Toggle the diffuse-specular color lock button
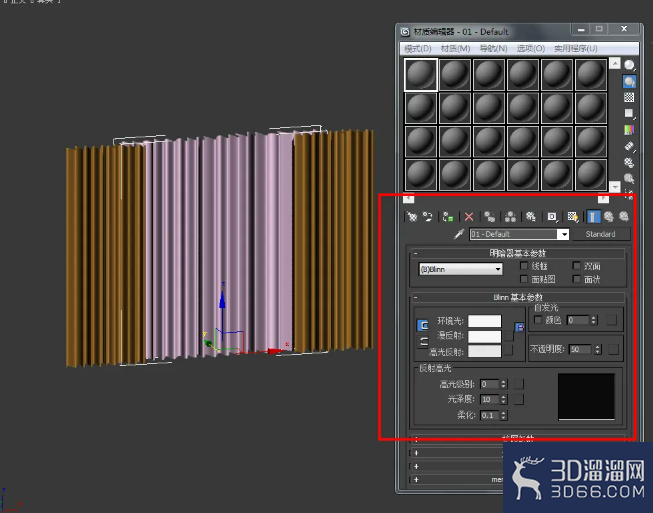Screen dimensions: 653x513 [x=423, y=342]
